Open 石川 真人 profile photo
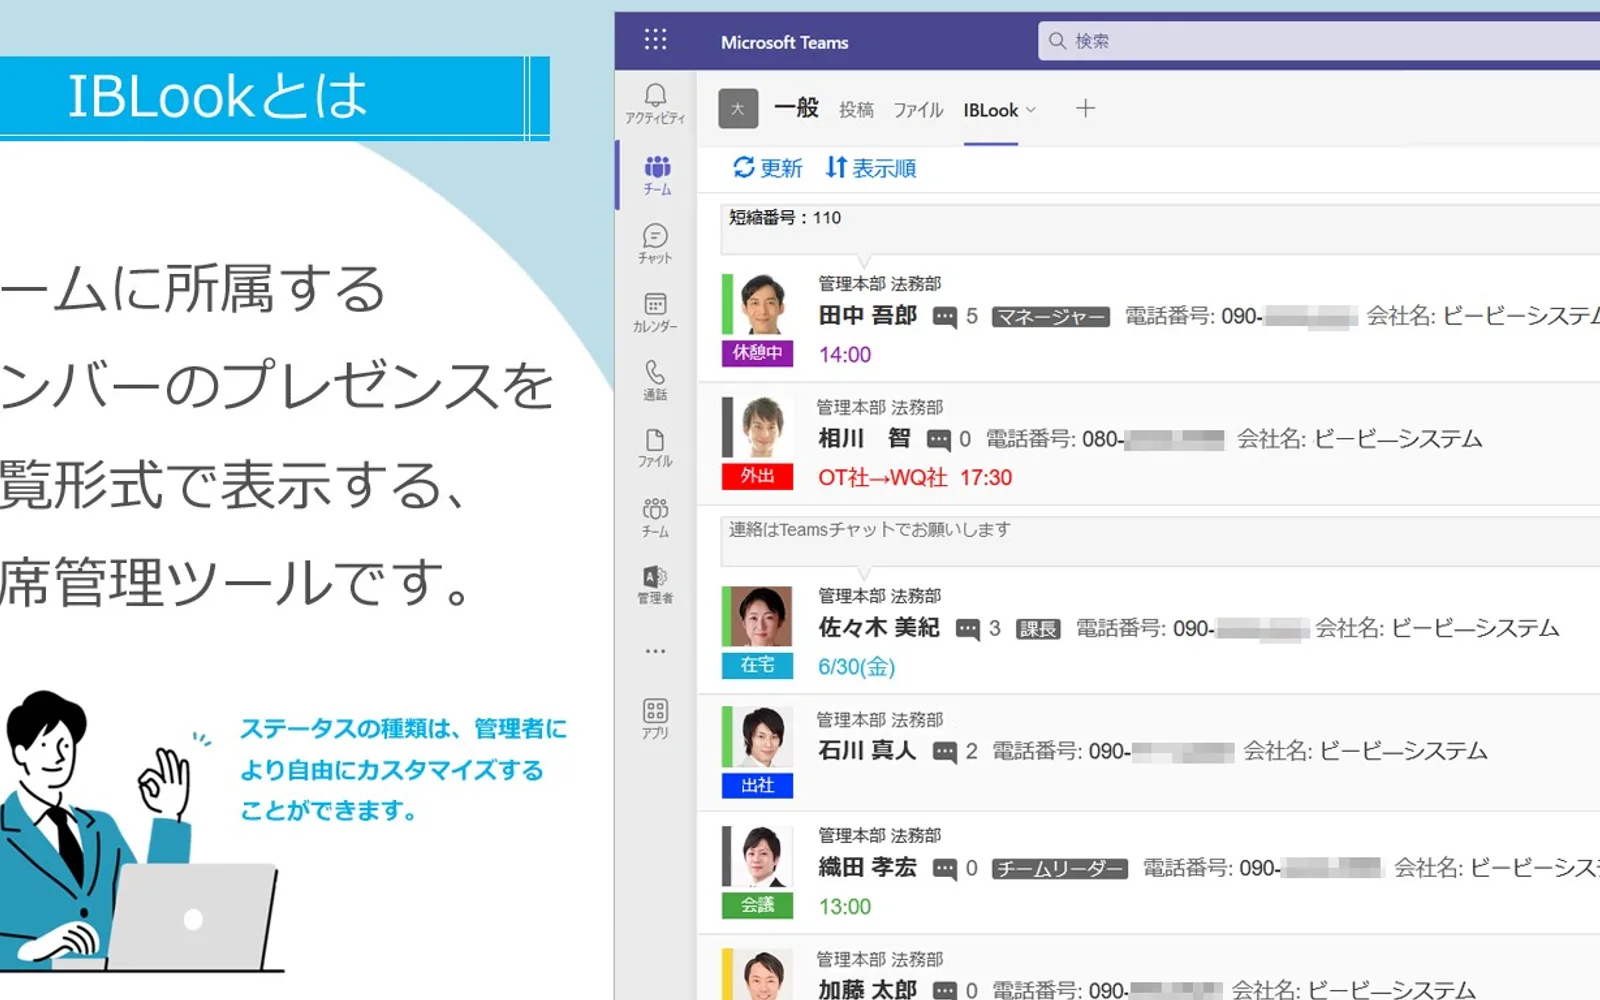The height and width of the screenshot is (1000, 1600). (x=762, y=738)
